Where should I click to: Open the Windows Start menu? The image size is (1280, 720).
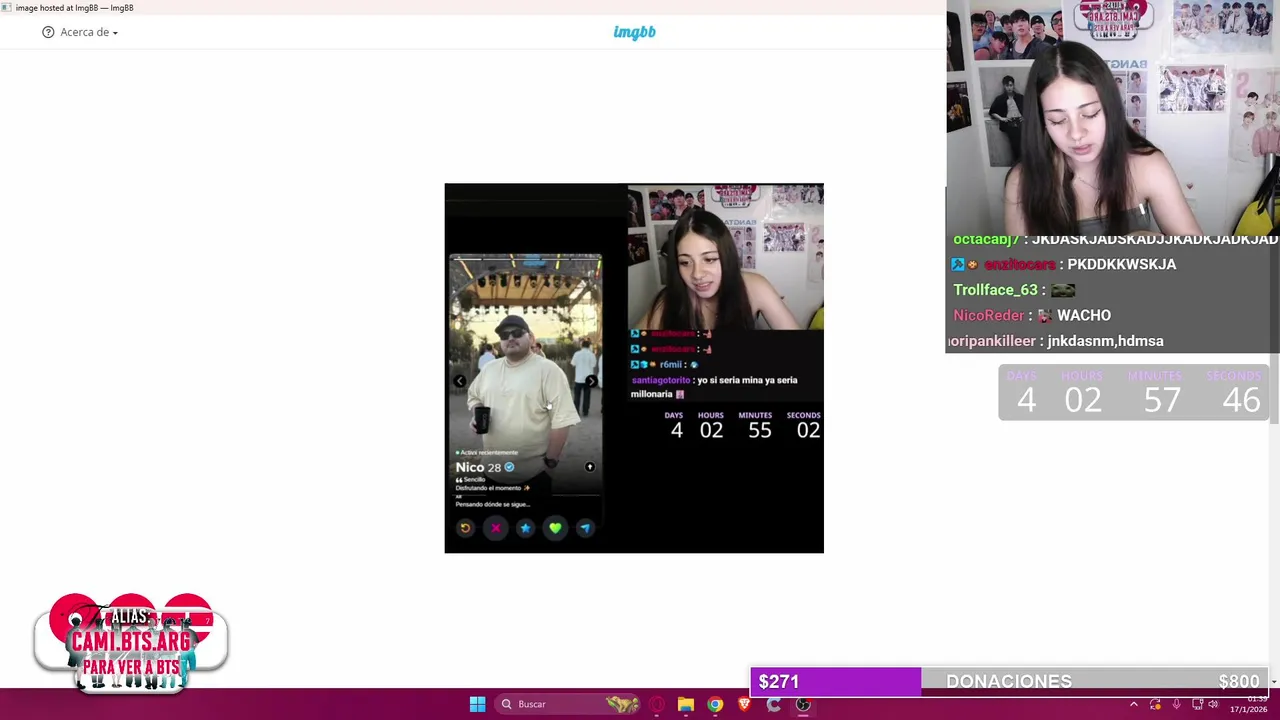tap(477, 704)
